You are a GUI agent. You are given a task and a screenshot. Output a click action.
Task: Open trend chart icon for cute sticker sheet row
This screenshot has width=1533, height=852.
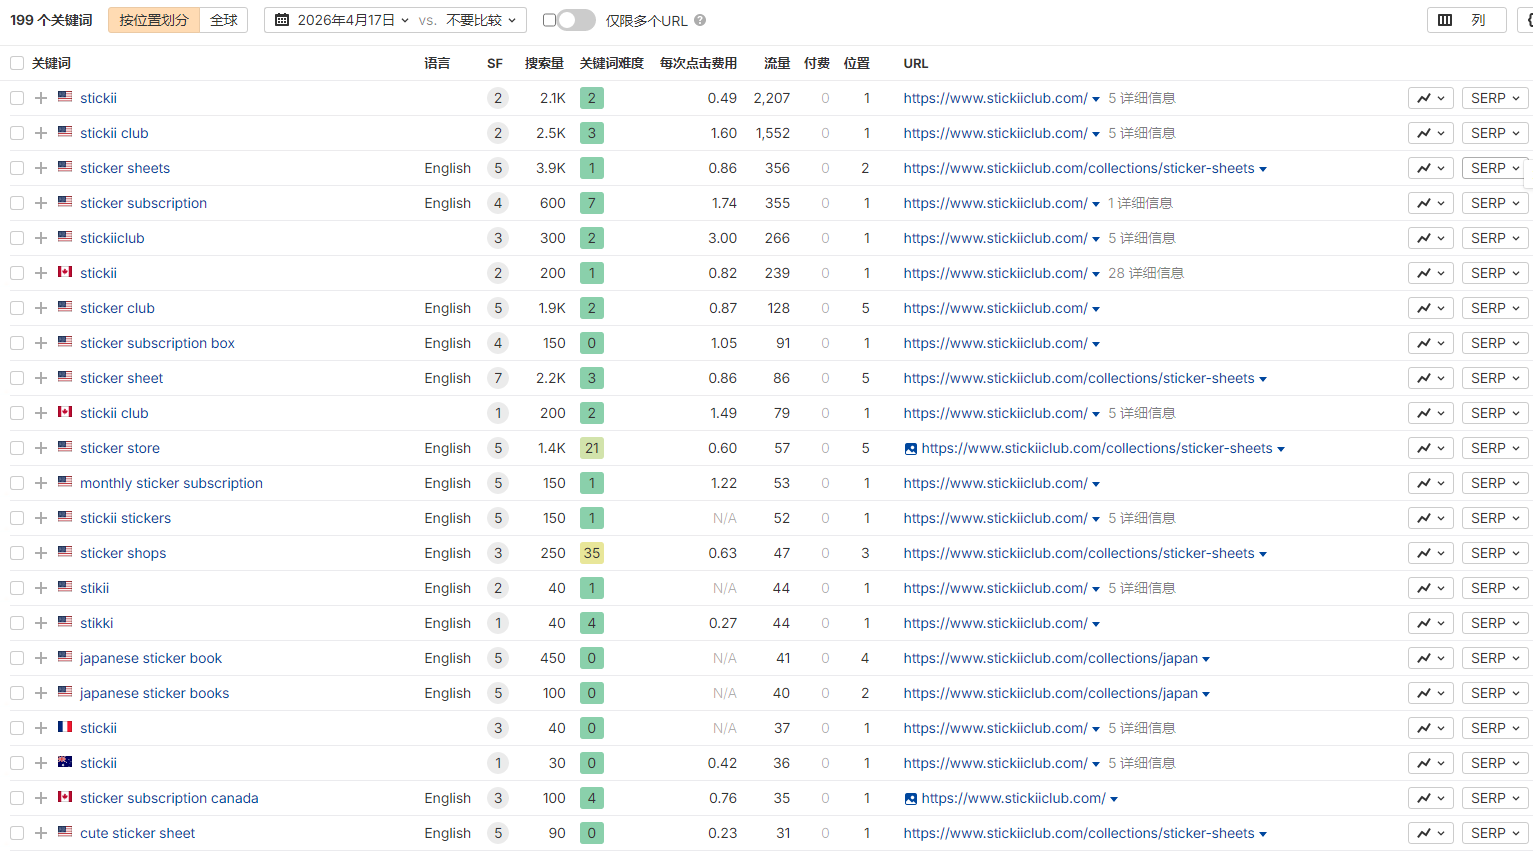1430,833
